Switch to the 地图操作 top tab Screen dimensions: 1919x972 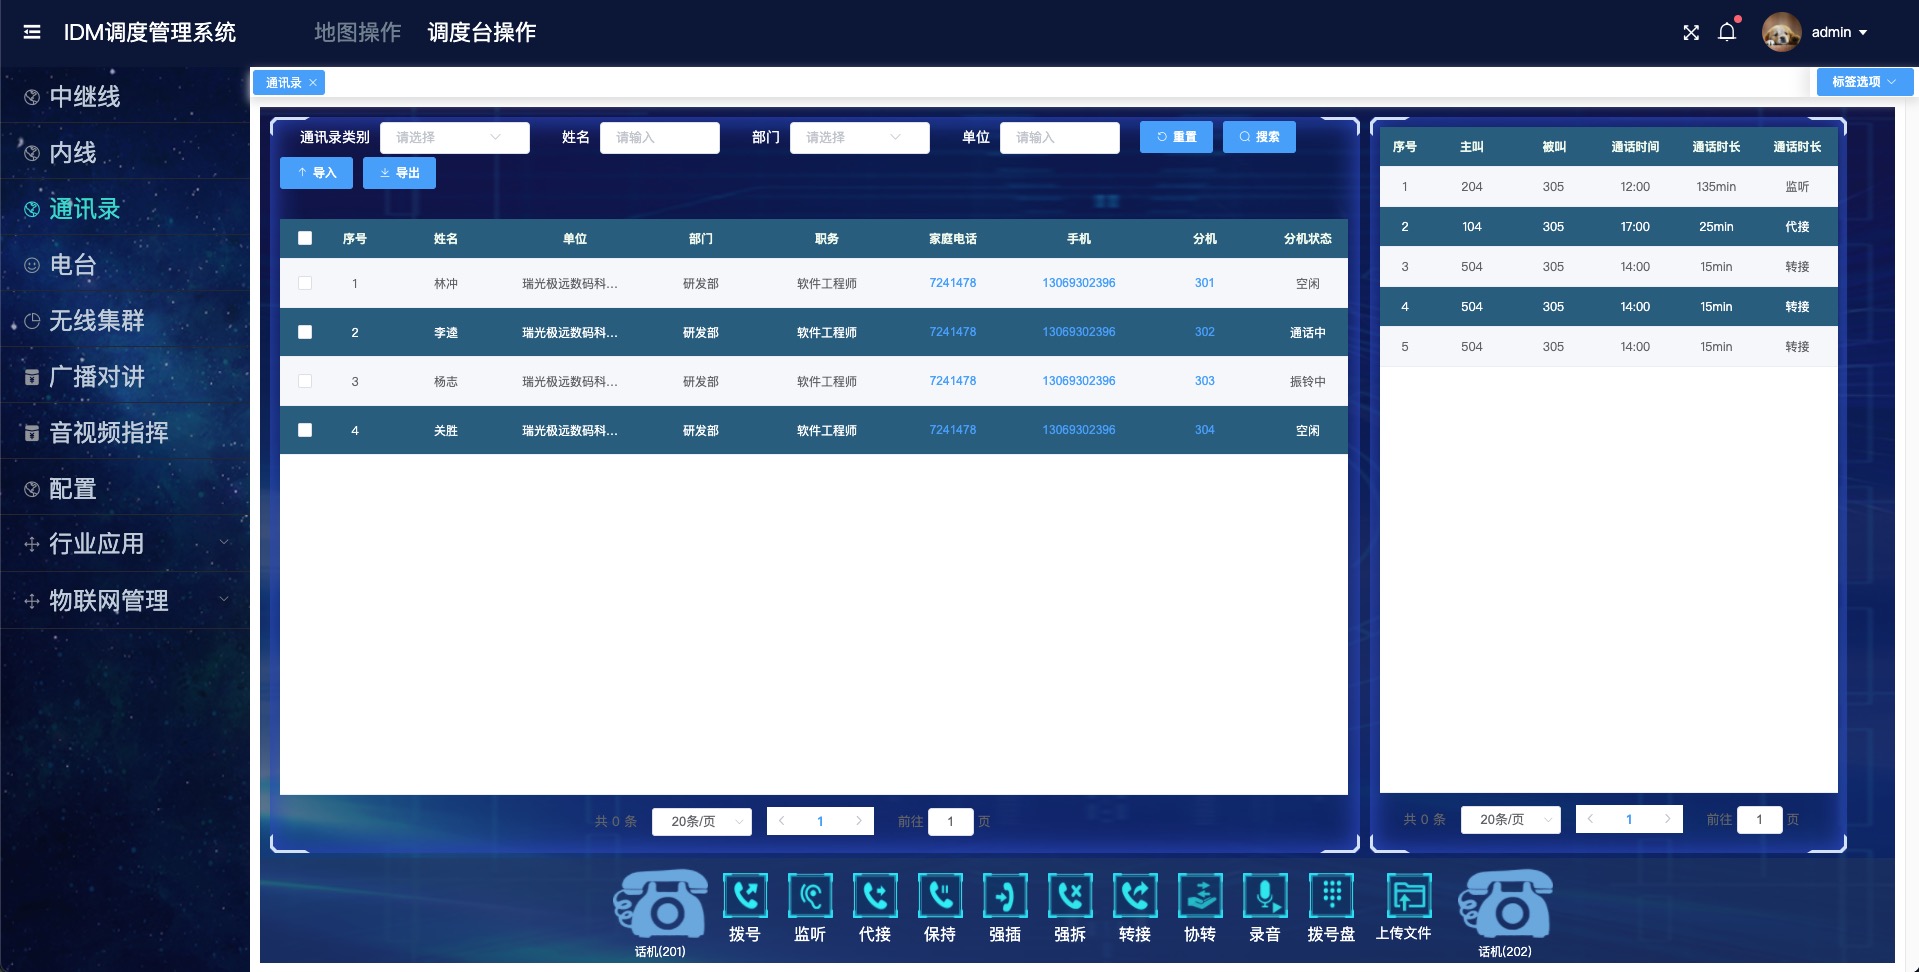coord(357,32)
